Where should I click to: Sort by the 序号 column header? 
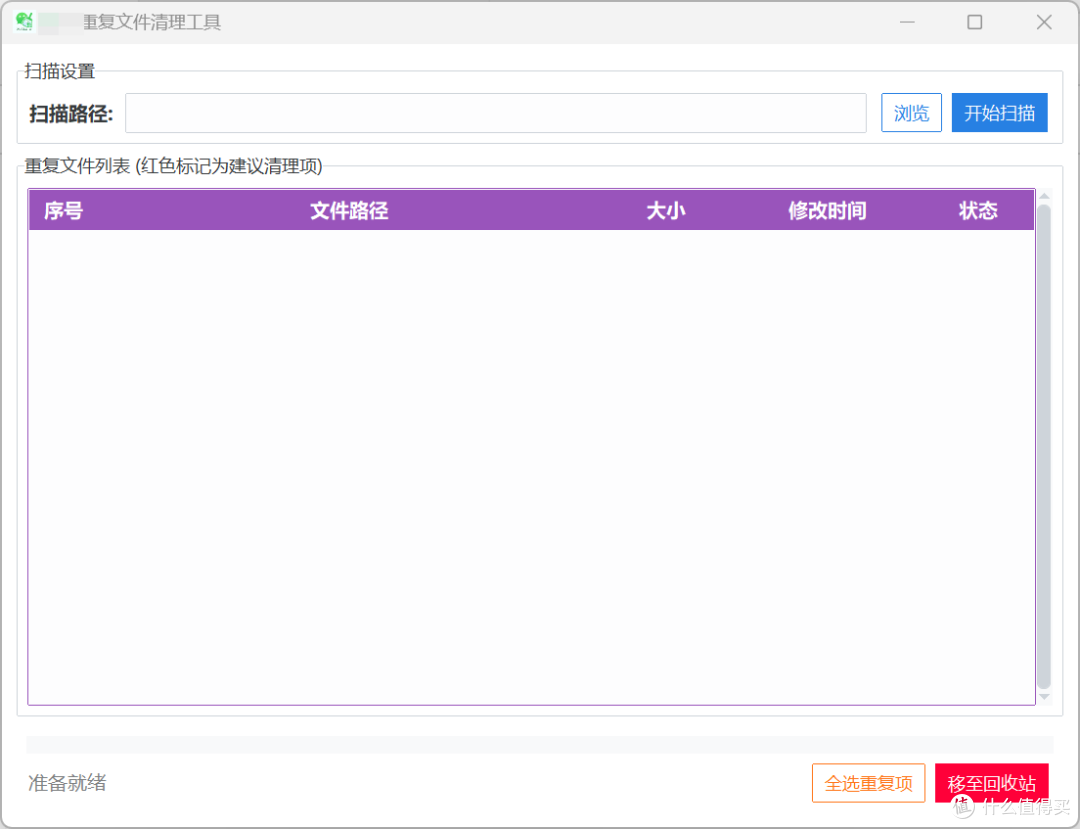pos(63,210)
